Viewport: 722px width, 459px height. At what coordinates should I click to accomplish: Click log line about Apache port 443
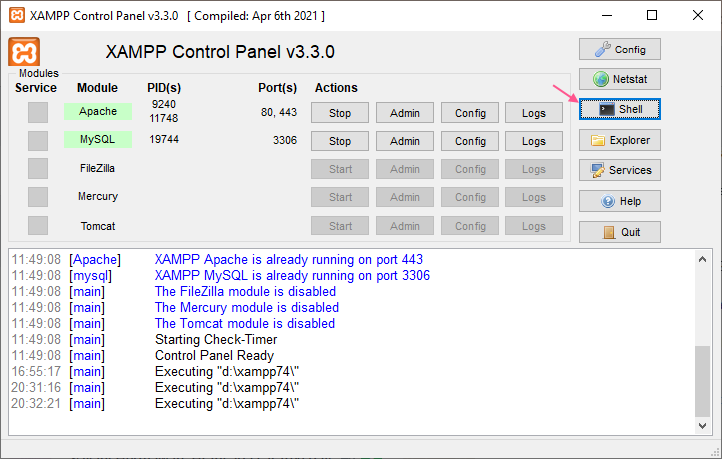coord(289,259)
